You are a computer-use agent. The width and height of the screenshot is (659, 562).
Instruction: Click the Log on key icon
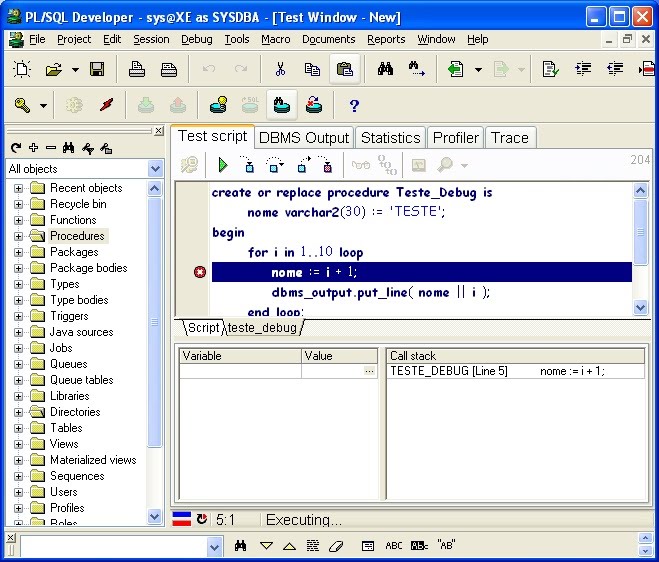[x=22, y=105]
